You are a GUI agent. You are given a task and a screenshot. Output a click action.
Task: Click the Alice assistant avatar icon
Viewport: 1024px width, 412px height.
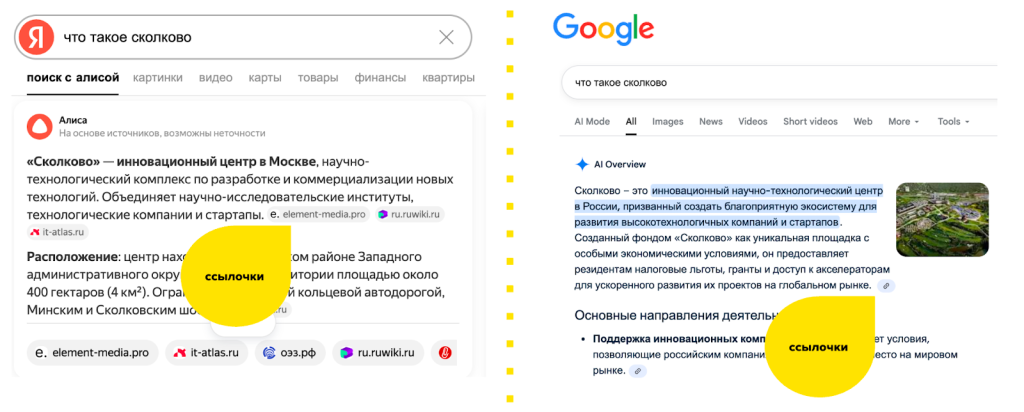(x=39, y=126)
